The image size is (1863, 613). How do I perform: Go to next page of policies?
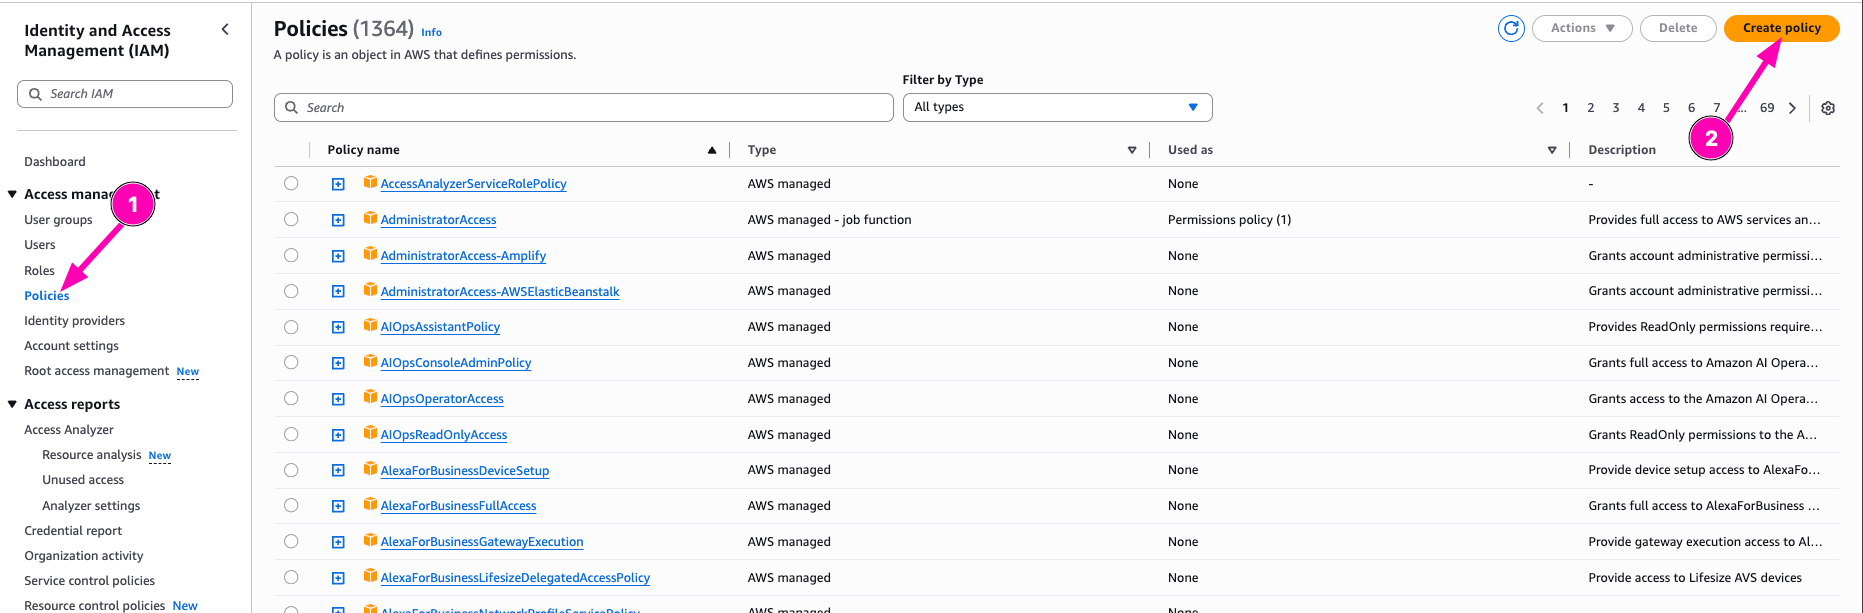click(1792, 108)
